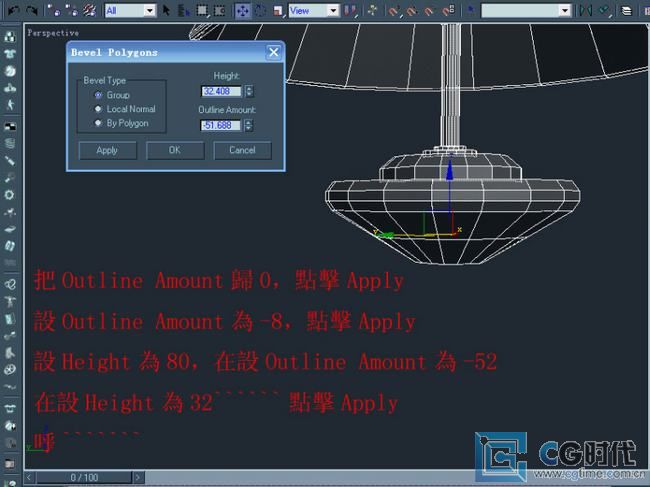
Task: Click the reactor Create Plane icon
Action: pos(10,126)
